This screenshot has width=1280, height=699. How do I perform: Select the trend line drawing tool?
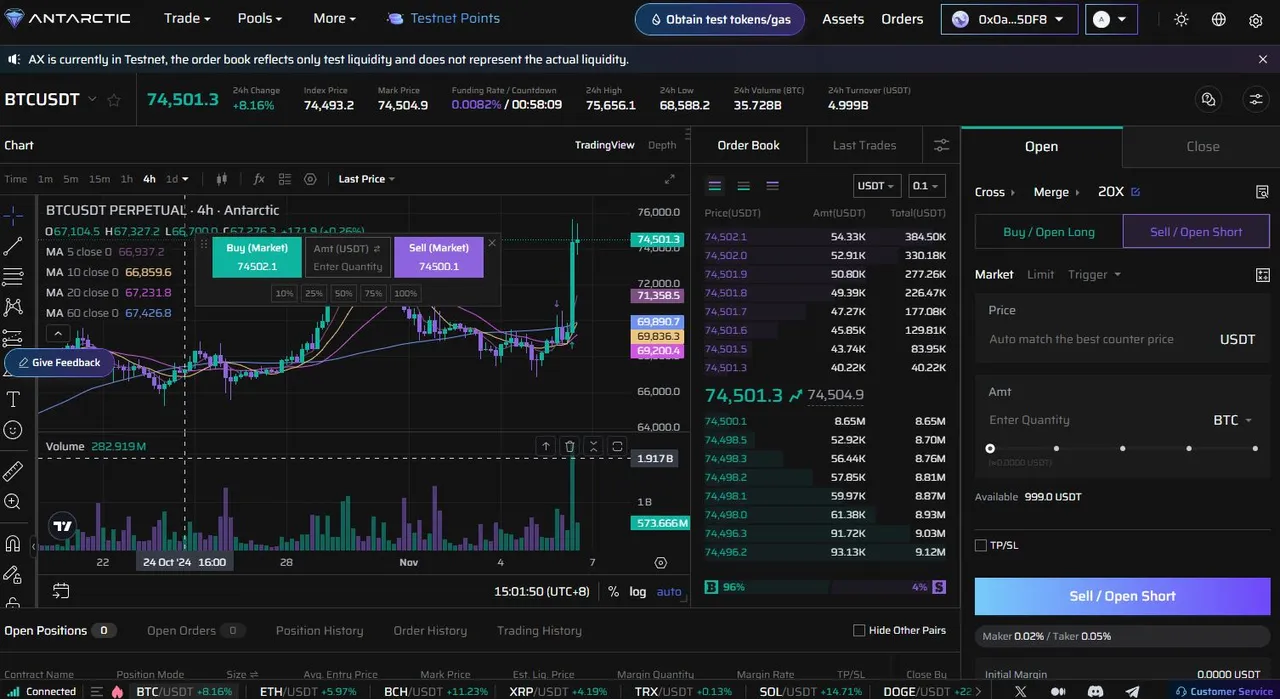(x=13, y=246)
